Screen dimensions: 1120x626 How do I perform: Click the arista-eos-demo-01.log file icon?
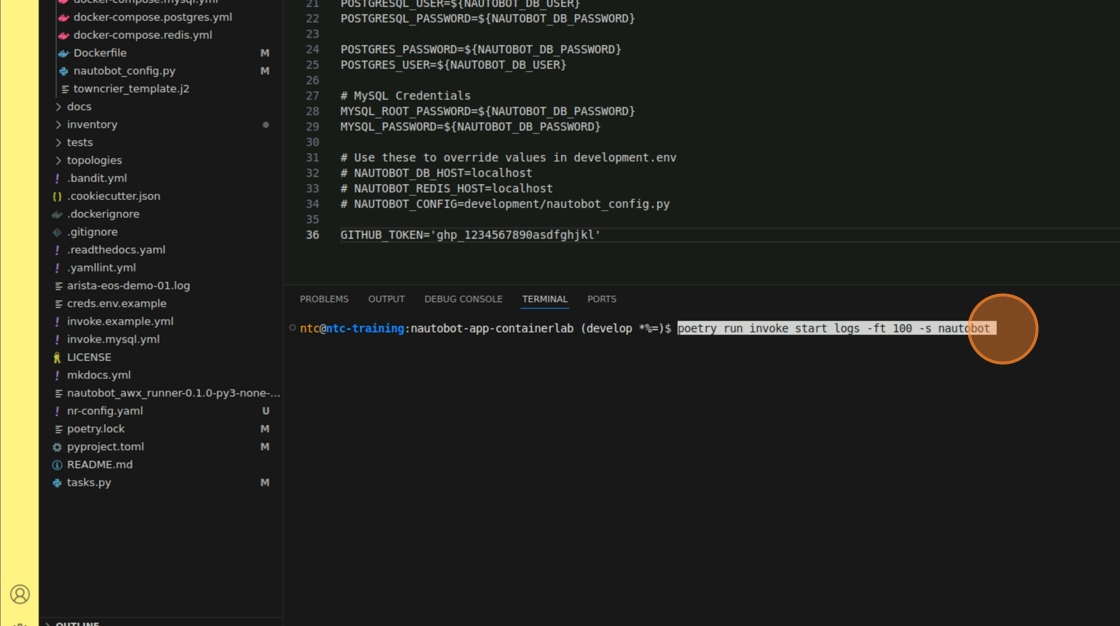coord(59,285)
